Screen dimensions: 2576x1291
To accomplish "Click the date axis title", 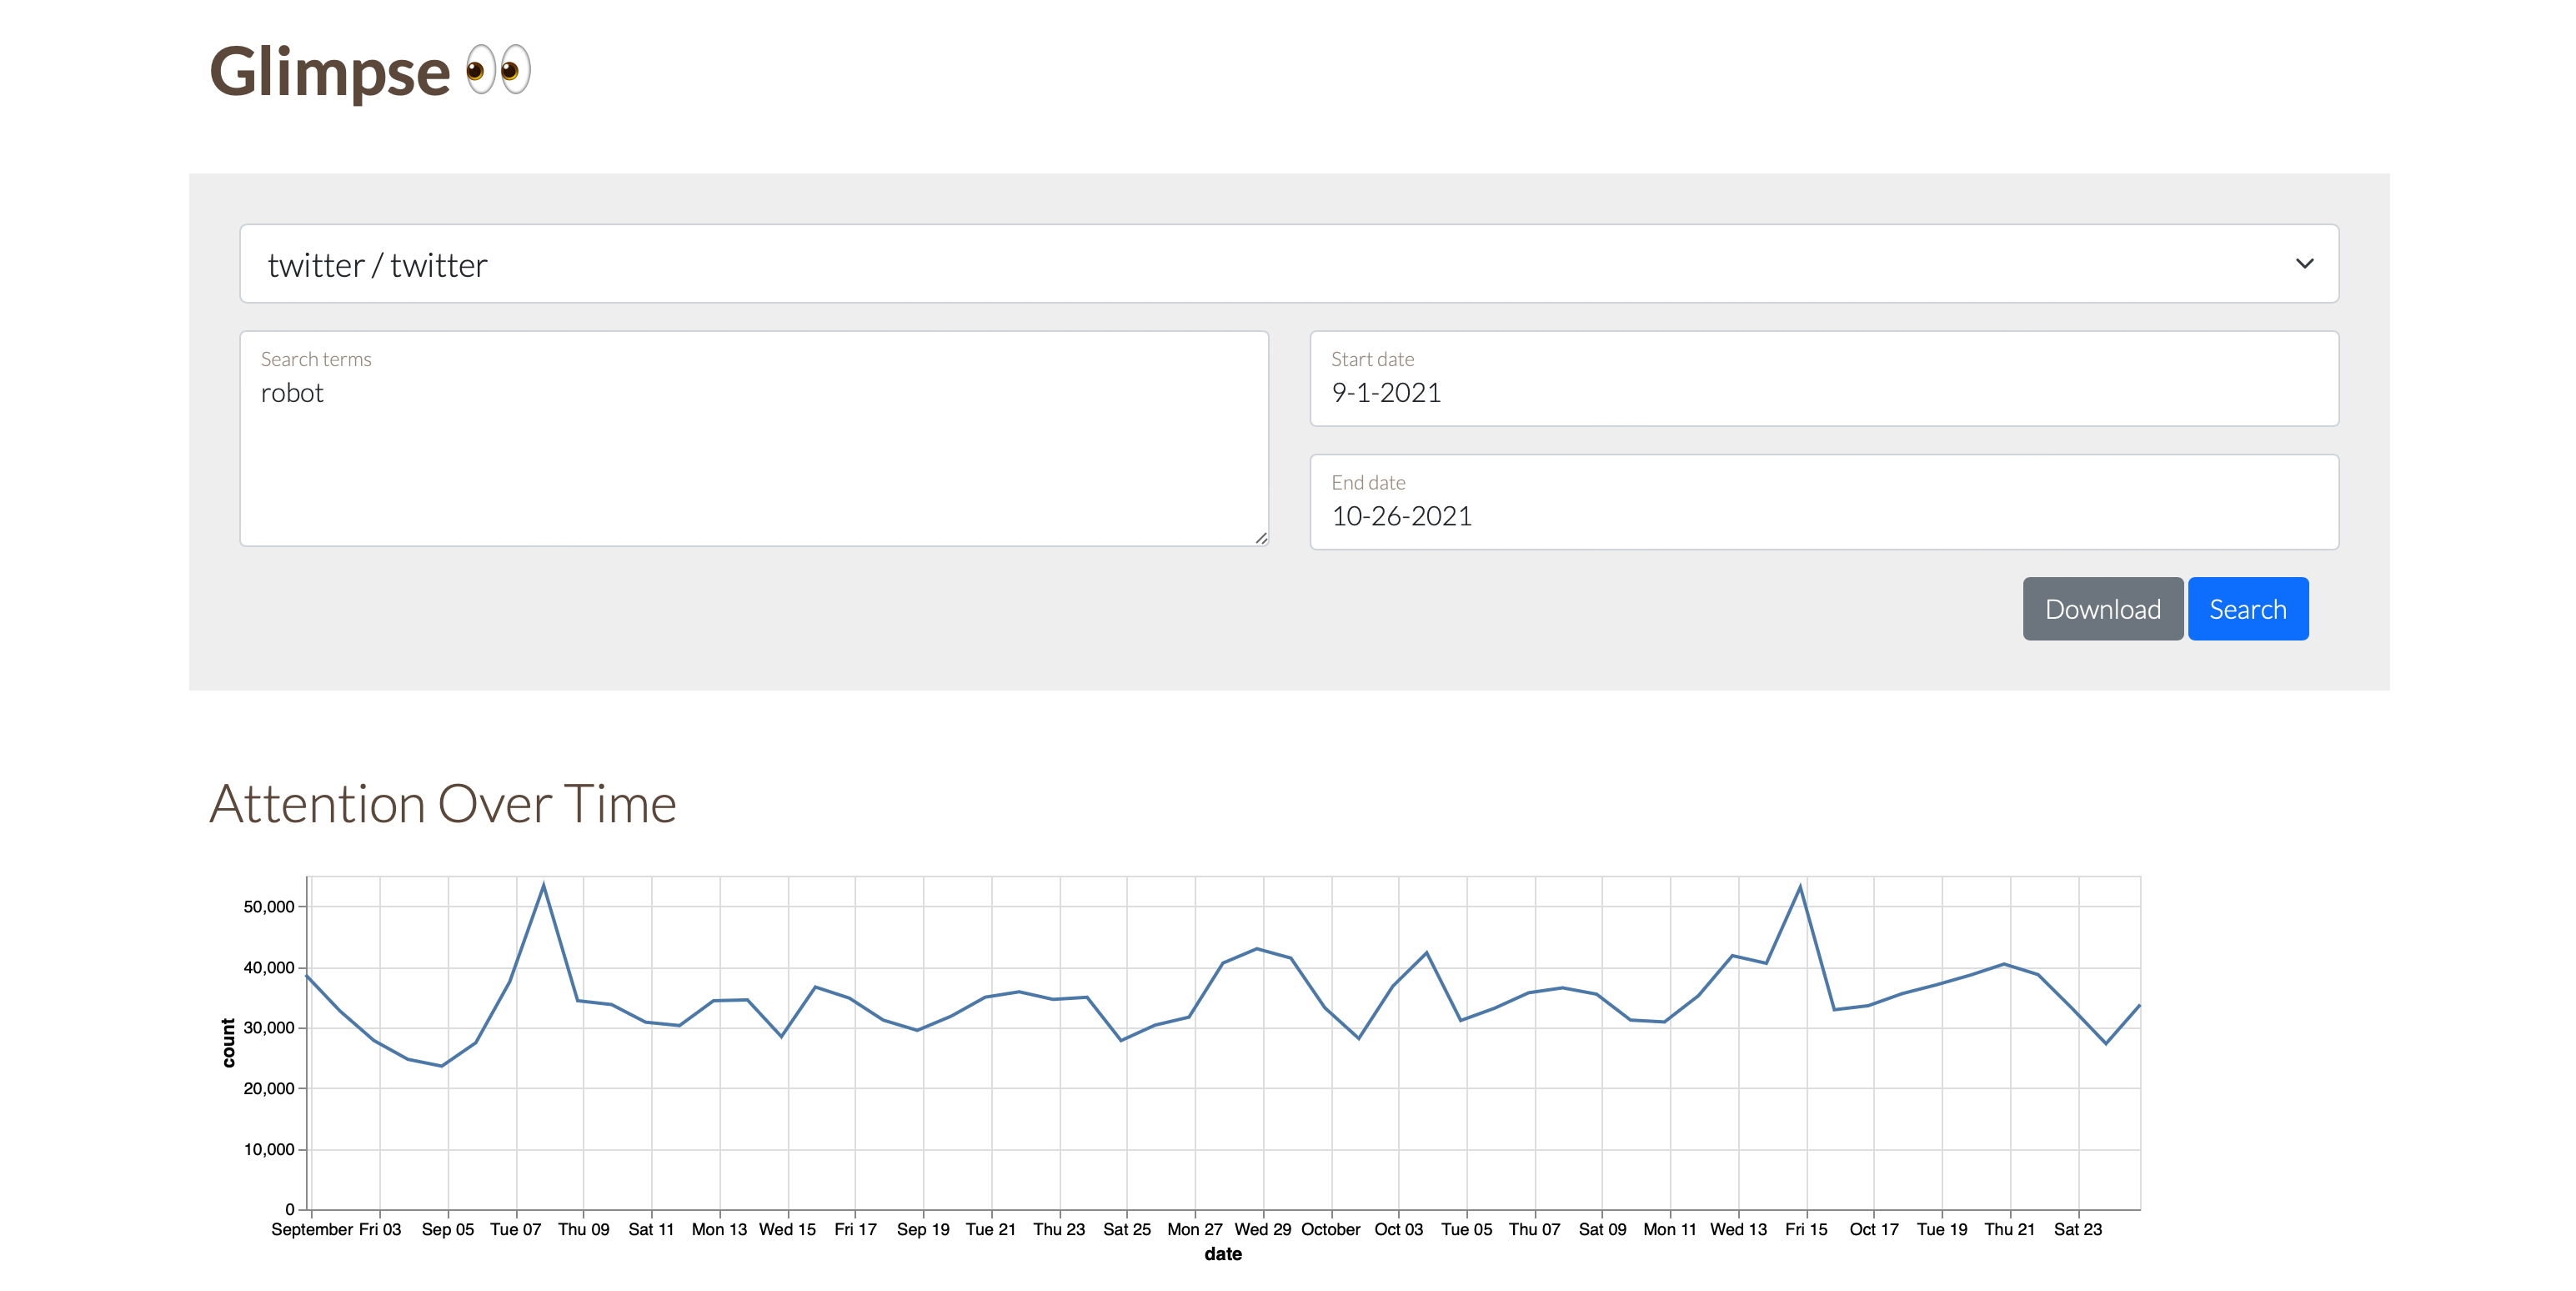I will tap(1223, 1254).
